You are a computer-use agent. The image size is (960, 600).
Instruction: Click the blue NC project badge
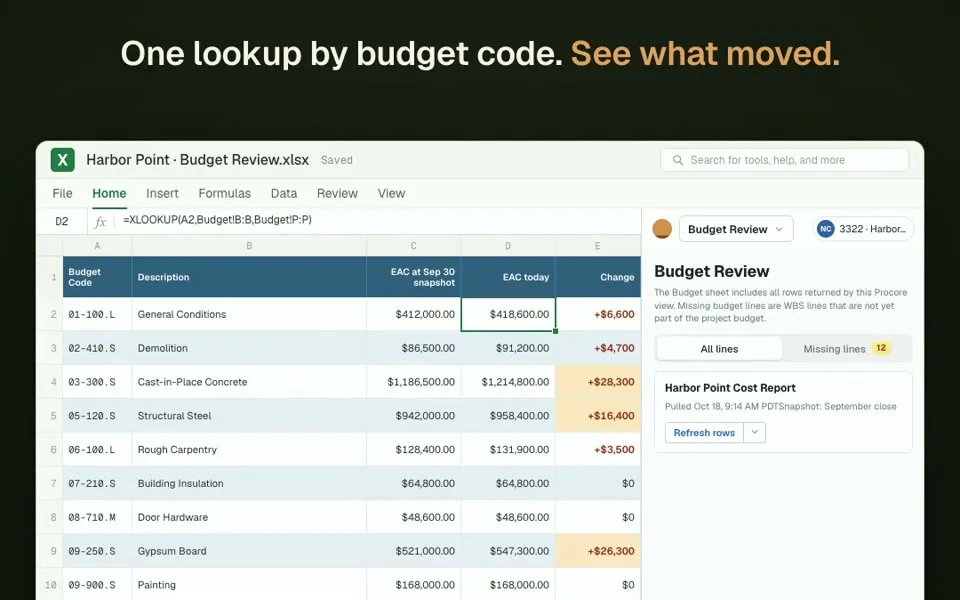826,229
